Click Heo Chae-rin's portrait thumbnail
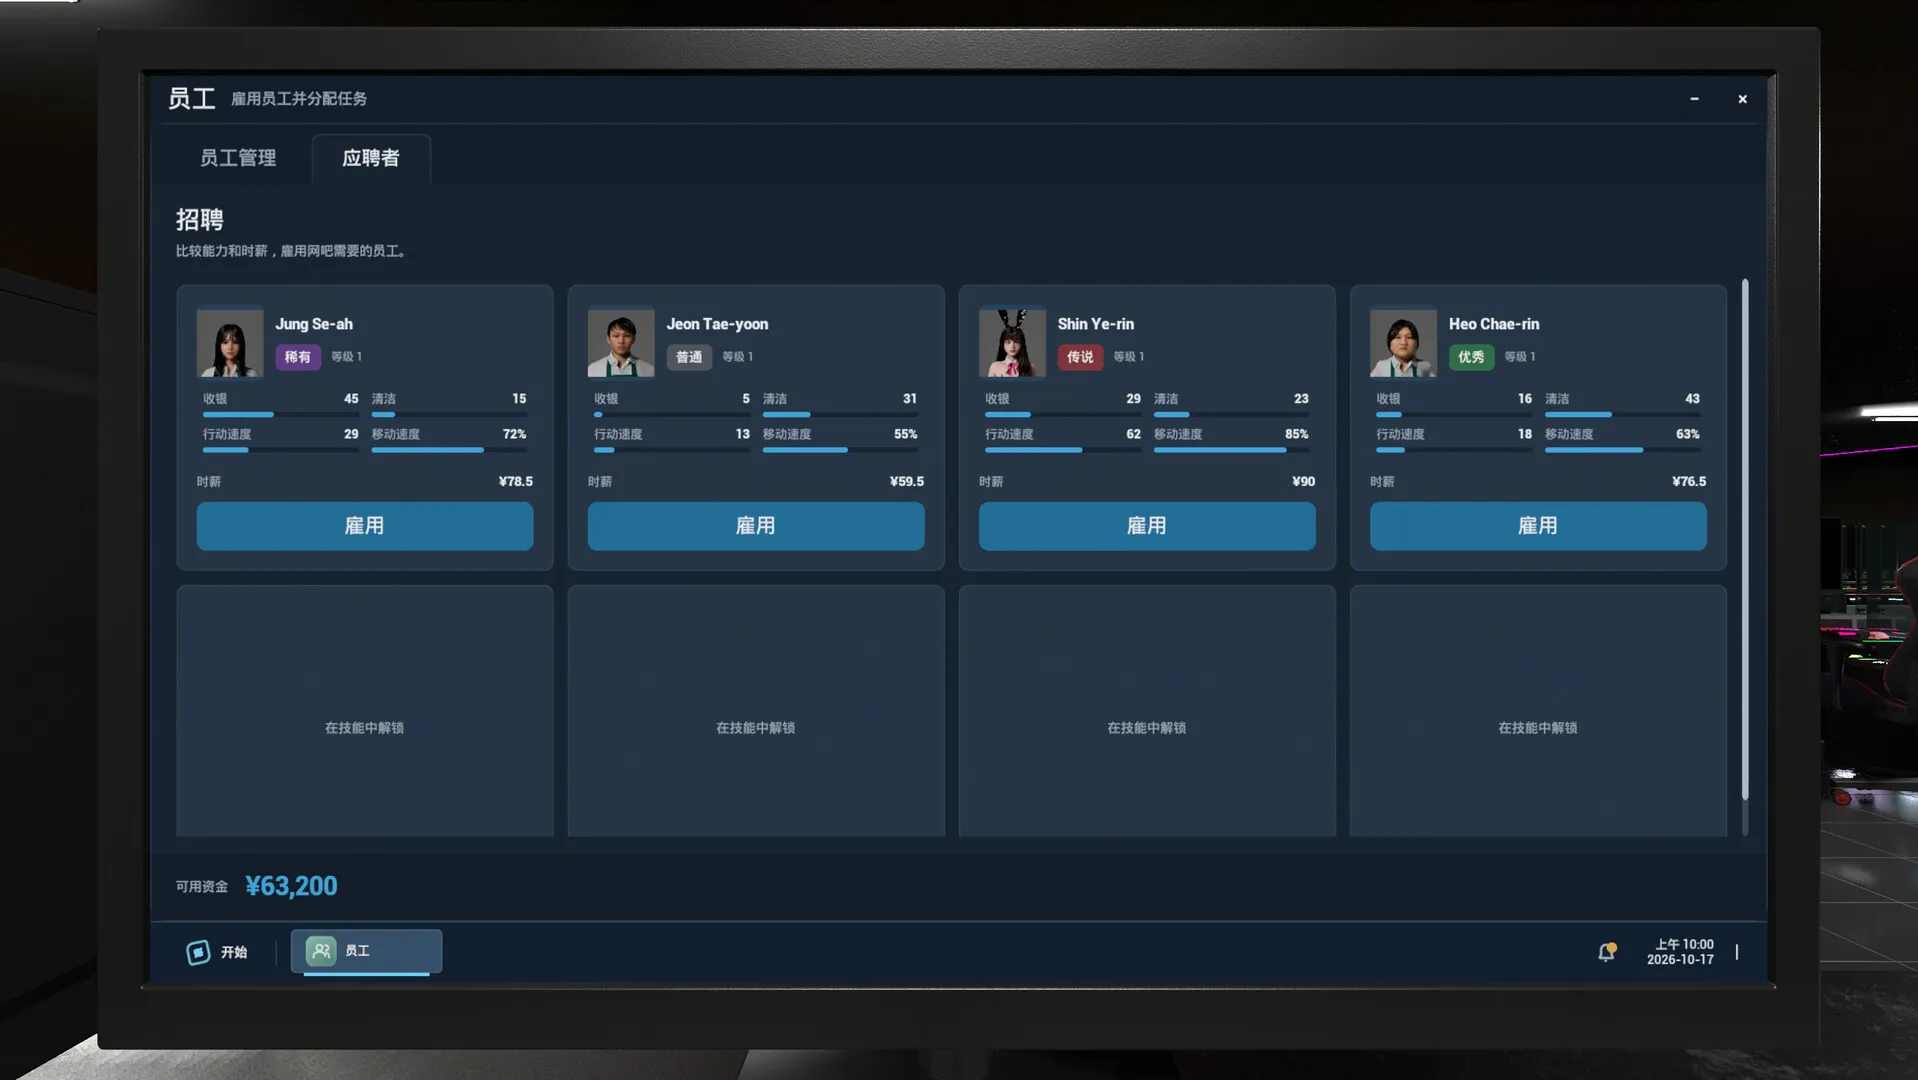This screenshot has width=1918, height=1080. [1403, 342]
